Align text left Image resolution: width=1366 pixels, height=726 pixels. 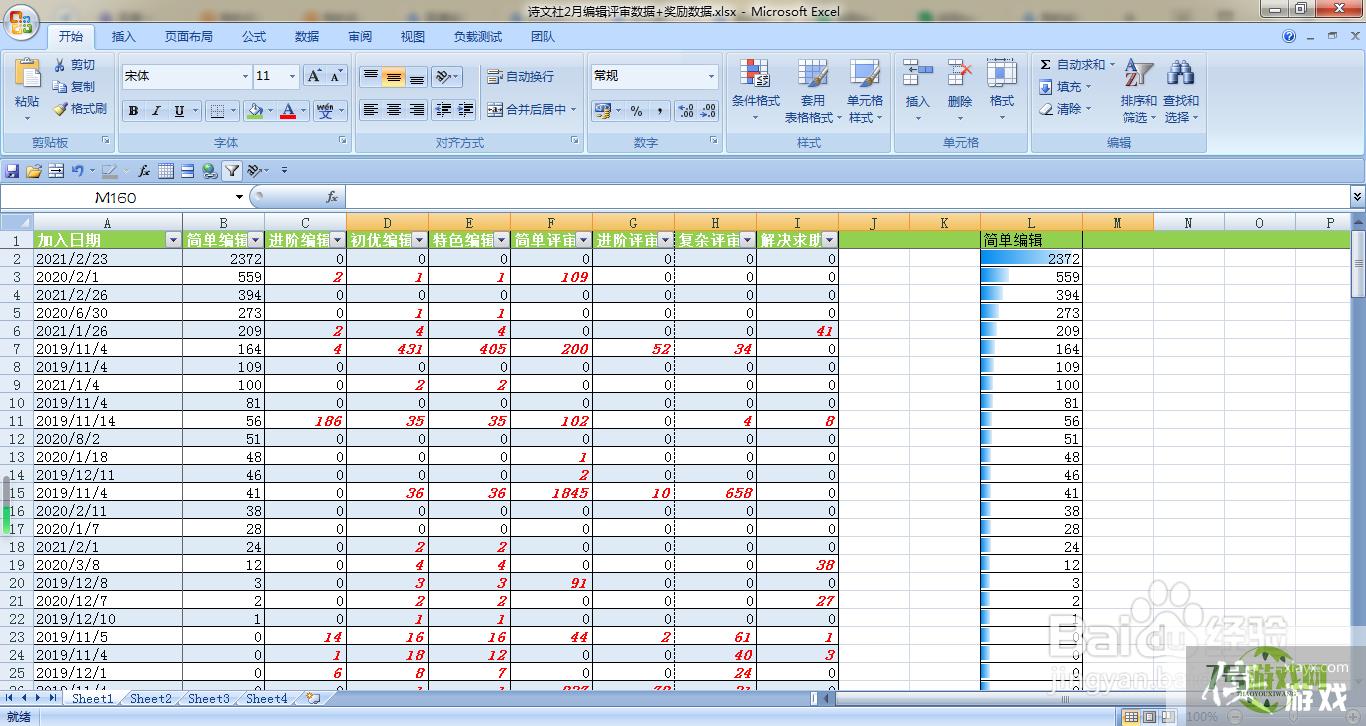[x=371, y=110]
